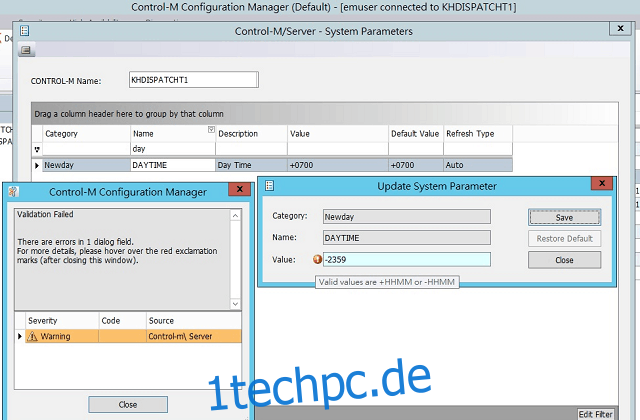Click the red exclamation mark beside Value field
This screenshot has width=640, height=420.
pos(317,259)
